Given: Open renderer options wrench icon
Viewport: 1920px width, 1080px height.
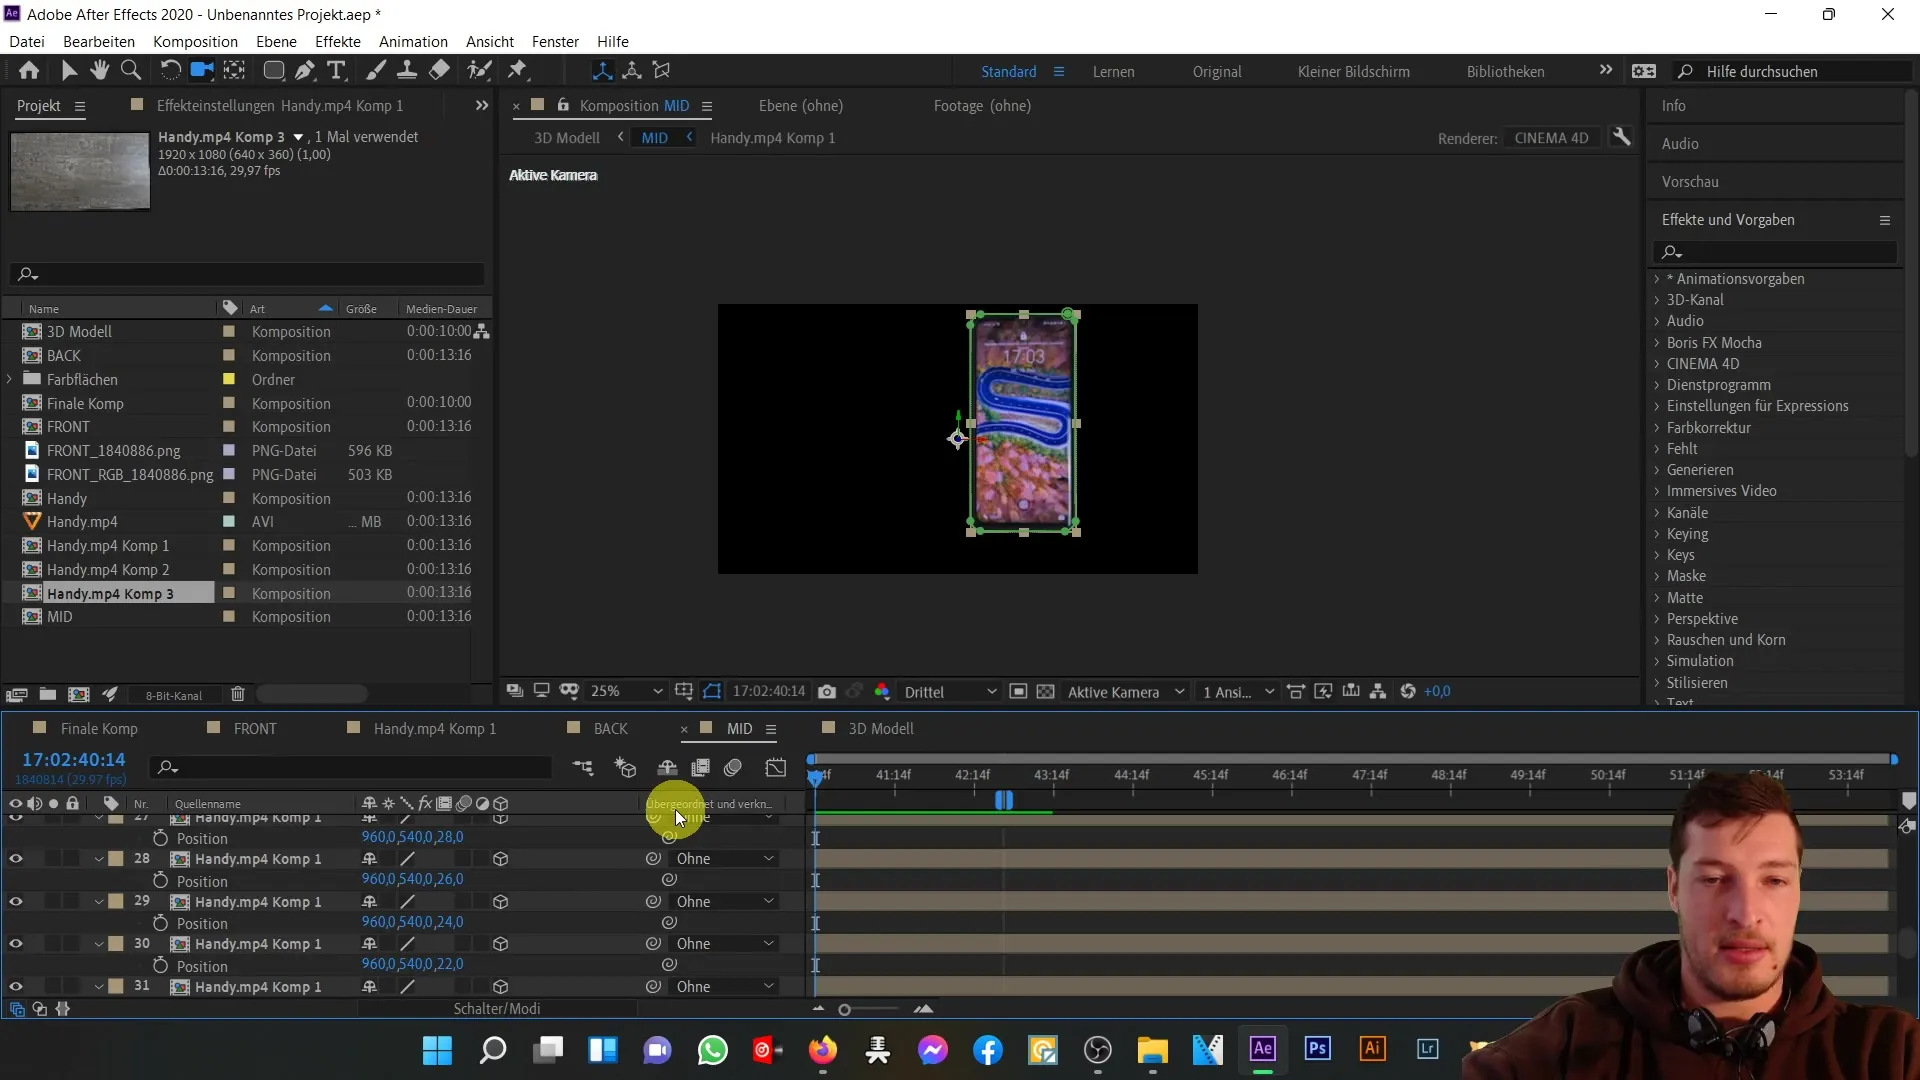Looking at the screenshot, I should [1622, 137].
